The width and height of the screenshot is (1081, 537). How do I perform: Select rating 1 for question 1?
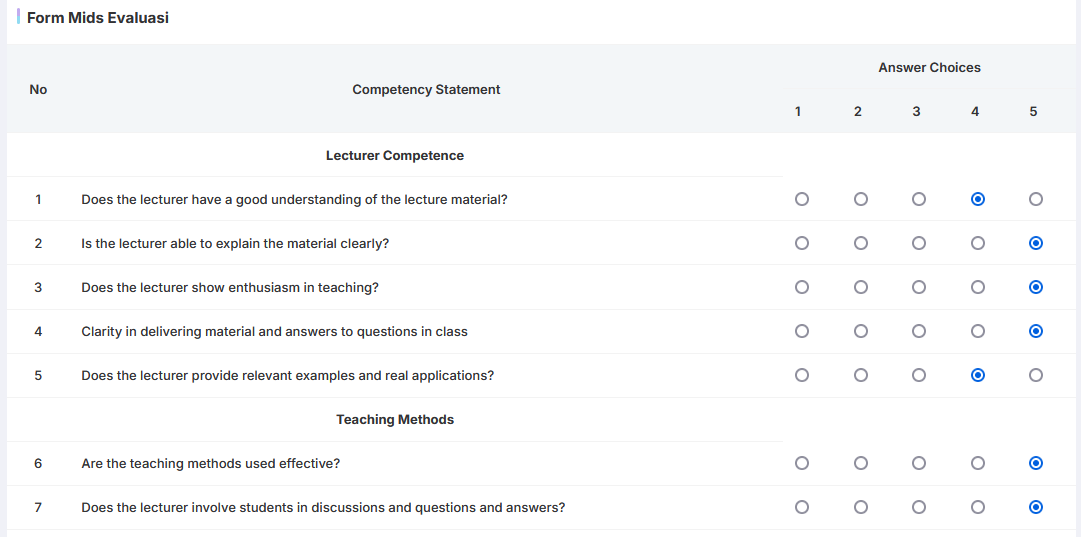801,199
